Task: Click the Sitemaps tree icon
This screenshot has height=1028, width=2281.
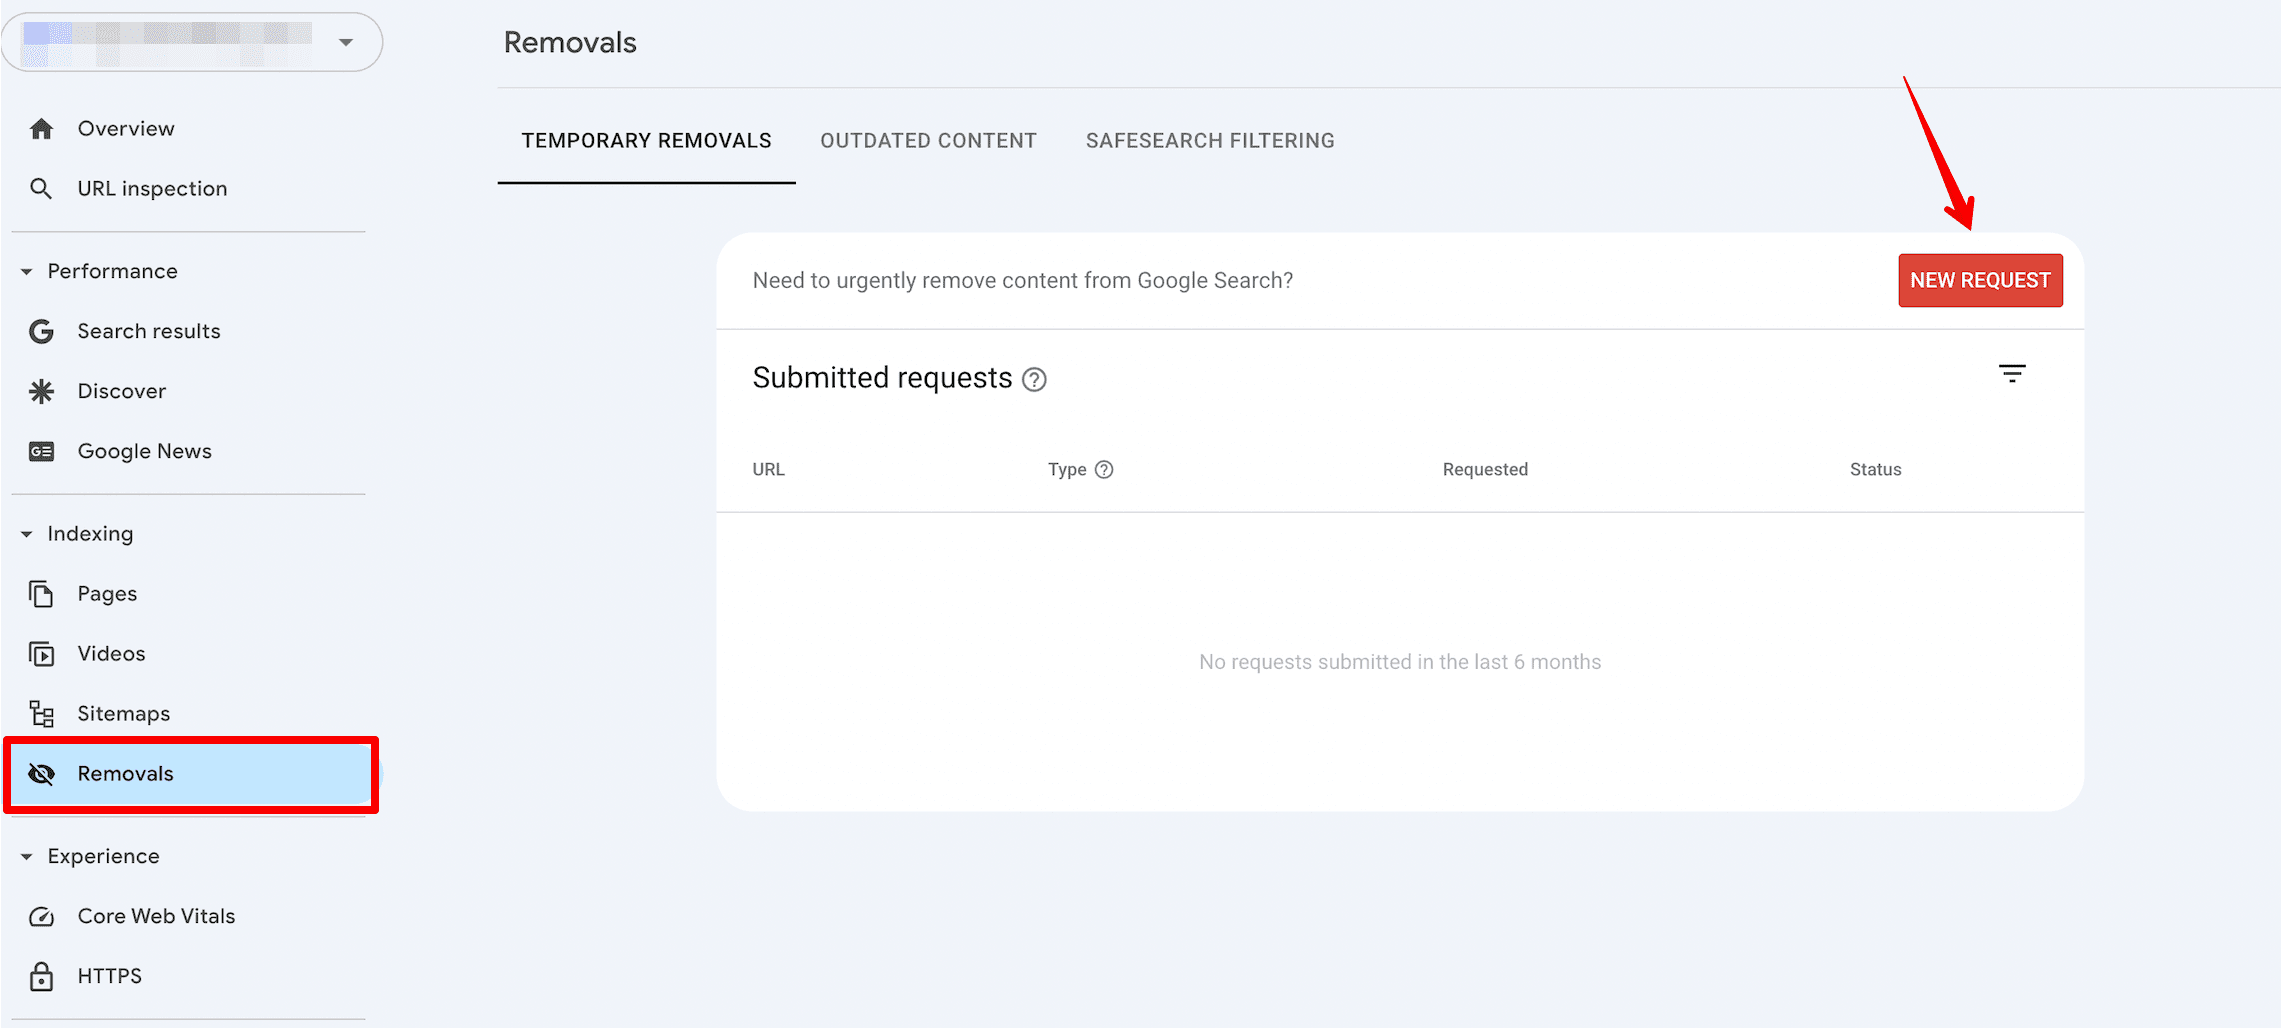Action: click(41, 713)
